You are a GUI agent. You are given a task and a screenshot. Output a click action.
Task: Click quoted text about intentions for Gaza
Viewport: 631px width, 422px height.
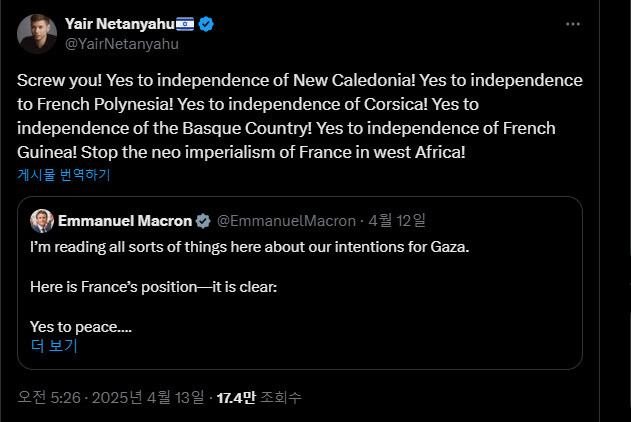tap(249, 247)
